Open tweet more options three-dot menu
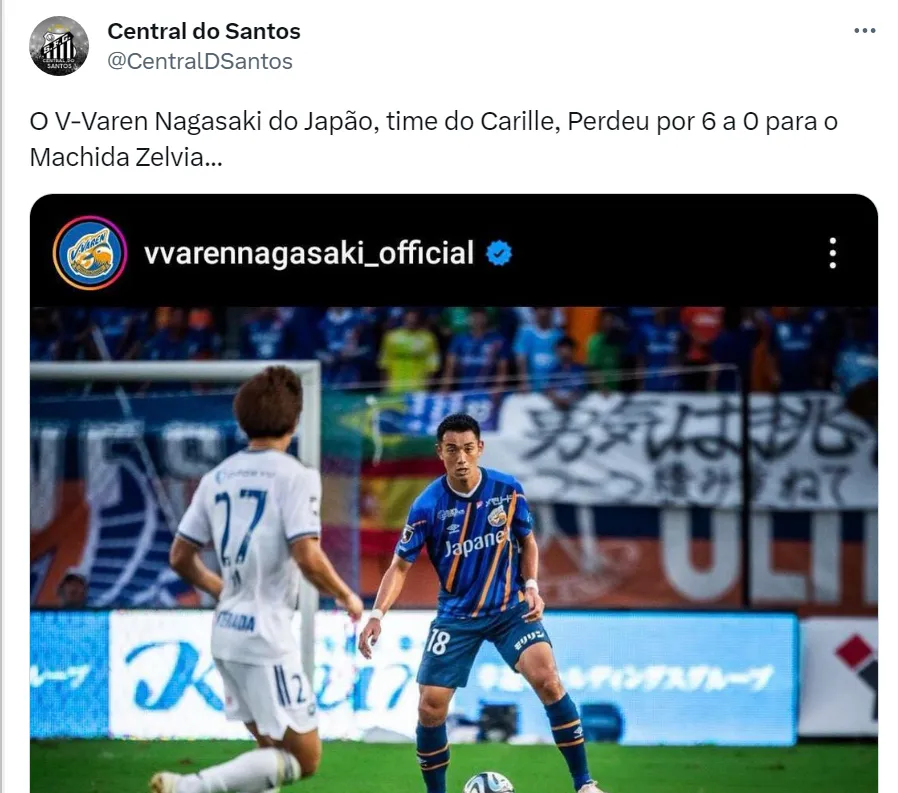This screenshot has height=793, width=898. (864, 31)
